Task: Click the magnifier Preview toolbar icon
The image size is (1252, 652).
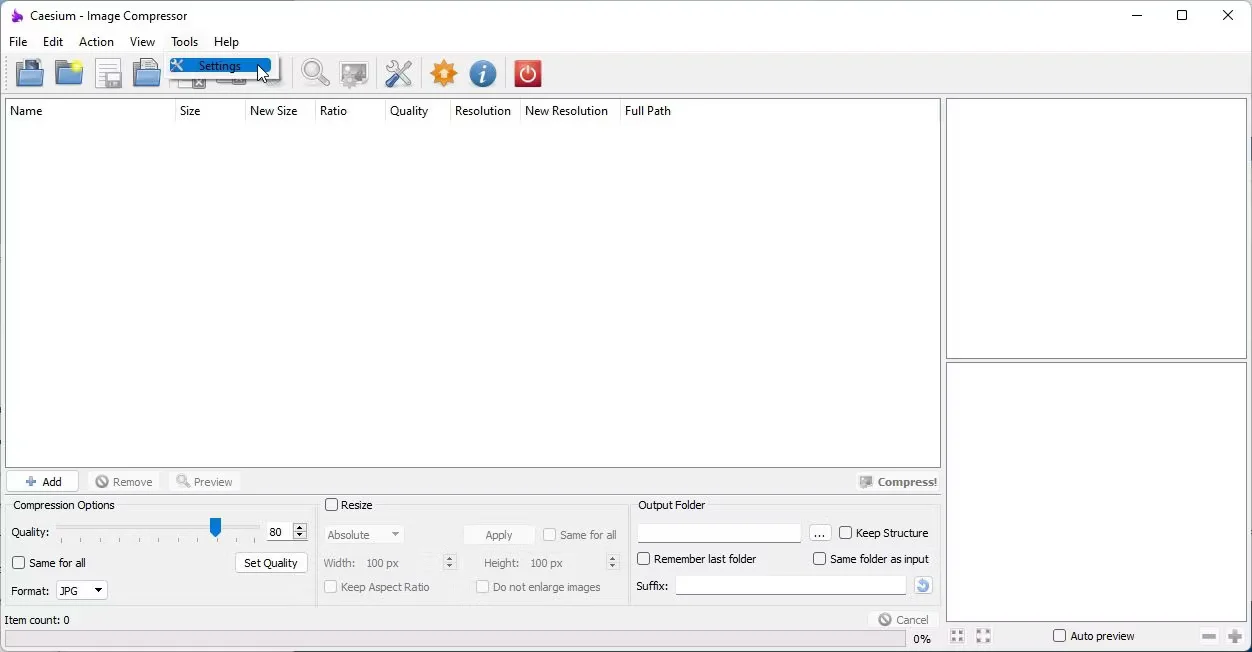Action: click(315, 73)
